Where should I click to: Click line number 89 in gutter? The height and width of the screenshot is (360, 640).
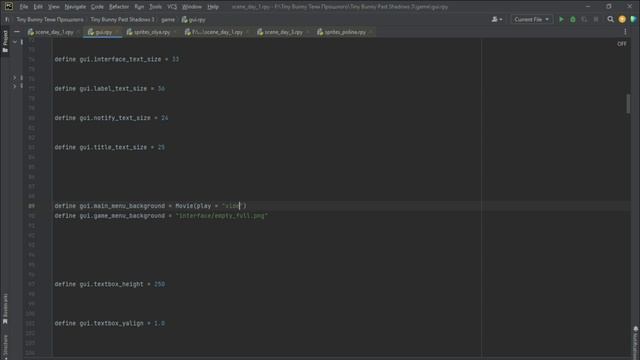31,206
